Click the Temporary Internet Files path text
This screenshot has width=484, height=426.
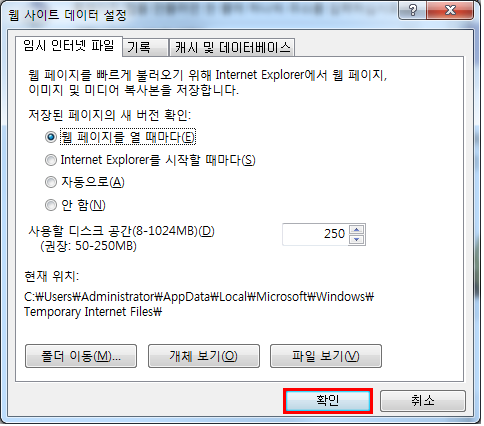pyautogui.click(x=93, y=312)
